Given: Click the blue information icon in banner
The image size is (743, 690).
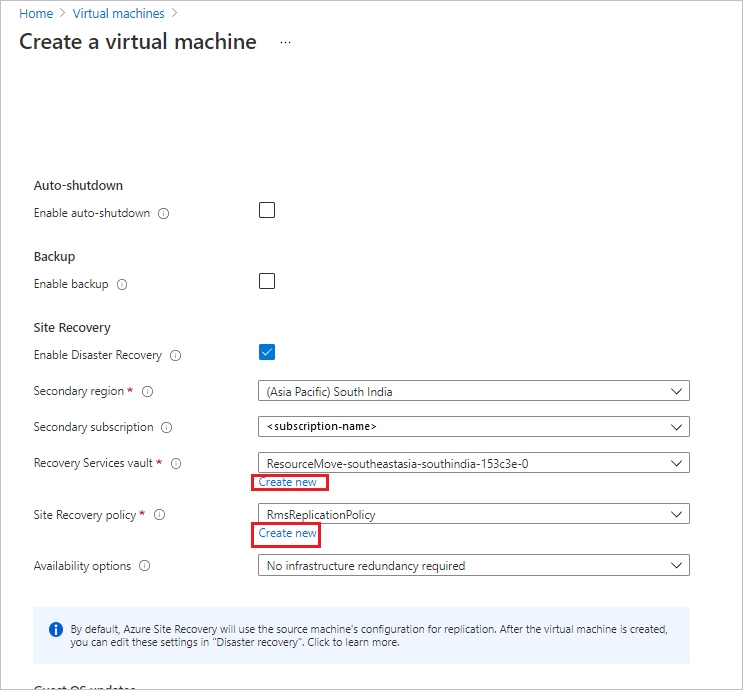Looking at the screenshot, I should pos(56,629).
